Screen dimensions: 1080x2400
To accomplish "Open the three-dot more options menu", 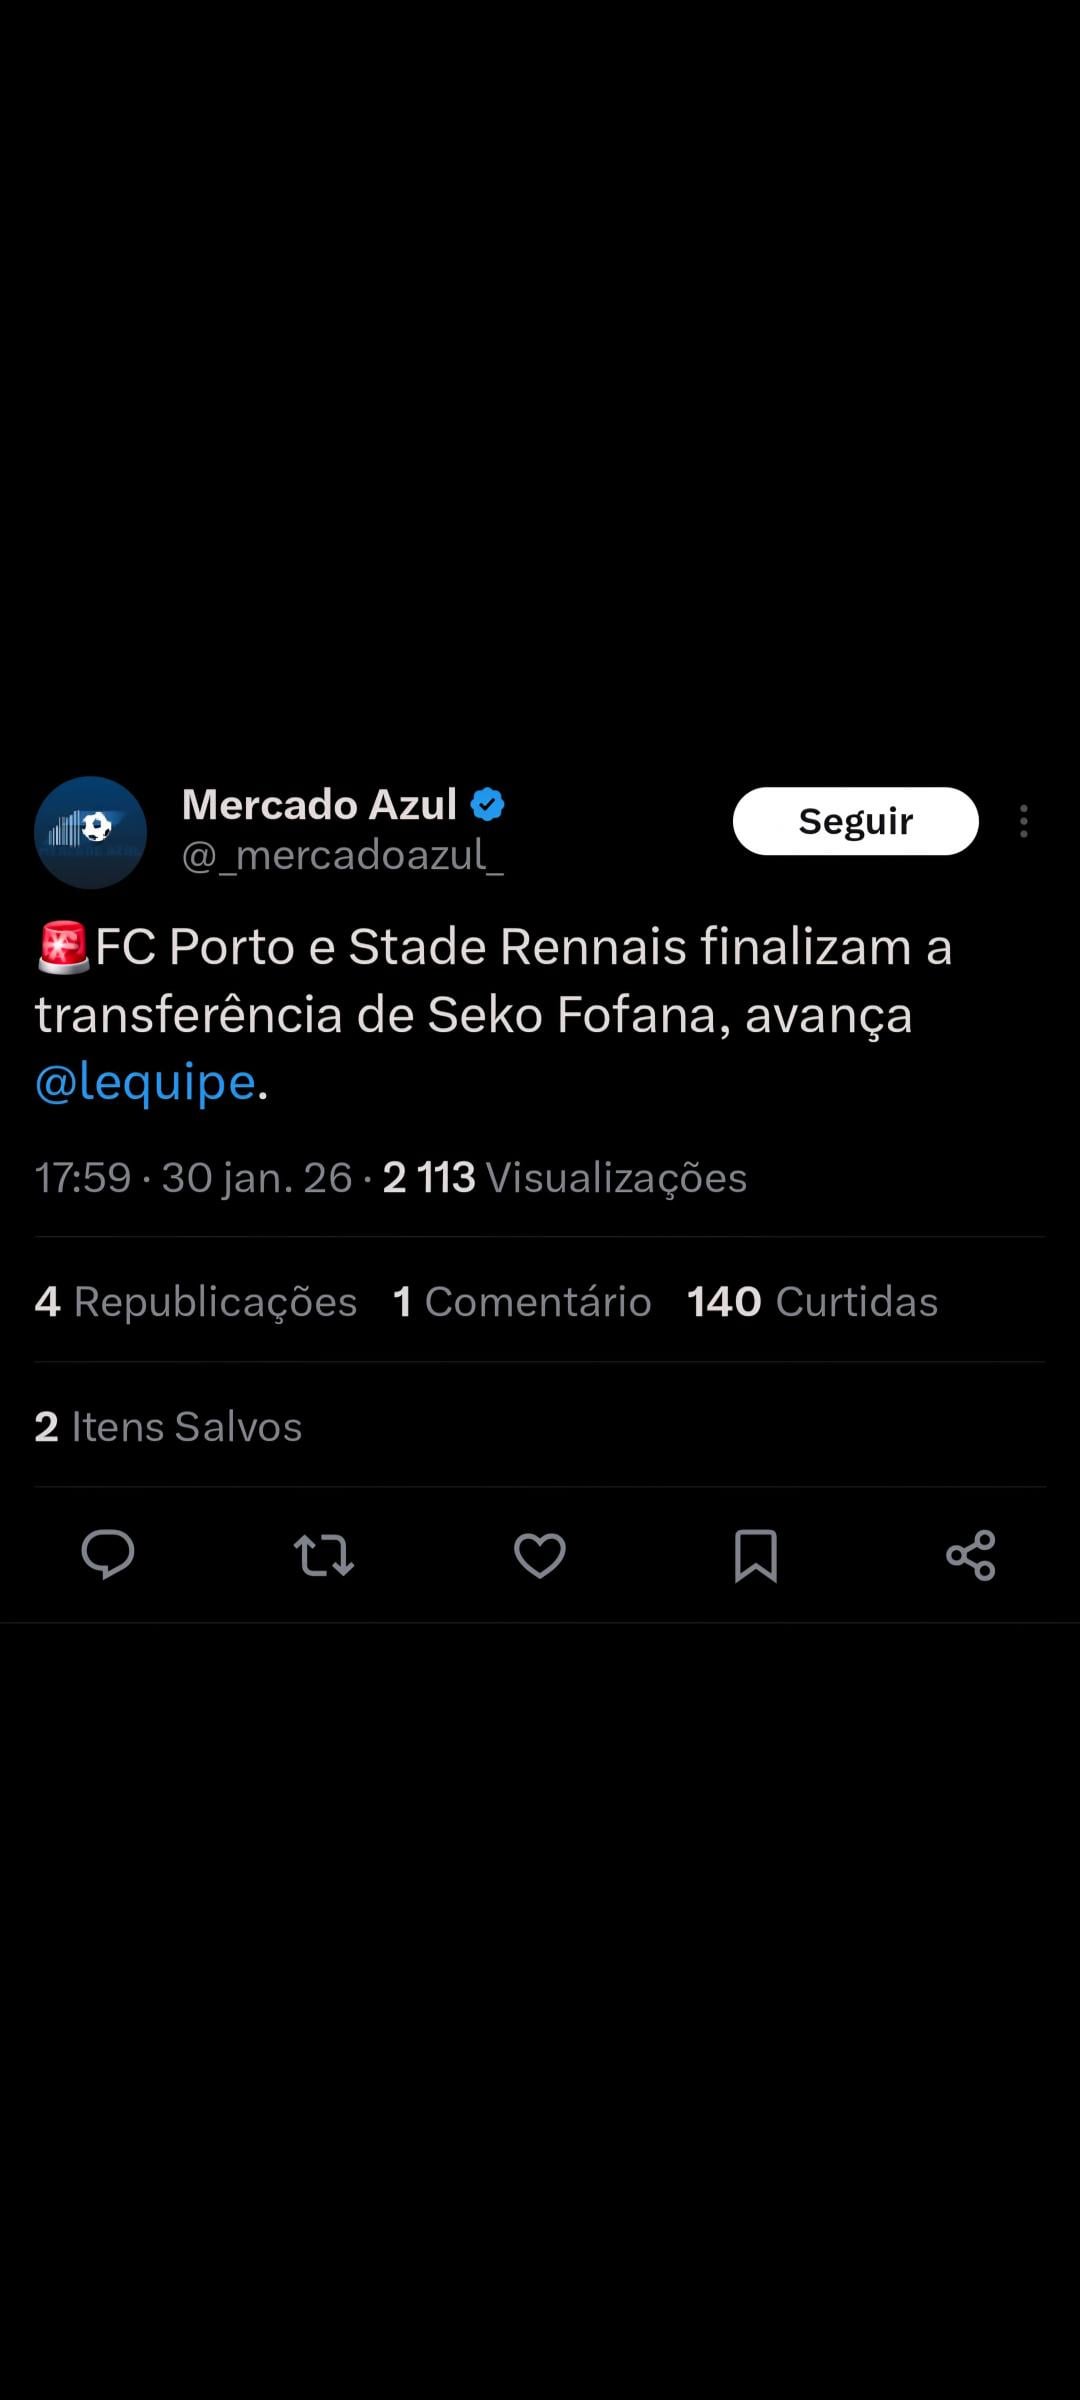I will [1023, 821].
